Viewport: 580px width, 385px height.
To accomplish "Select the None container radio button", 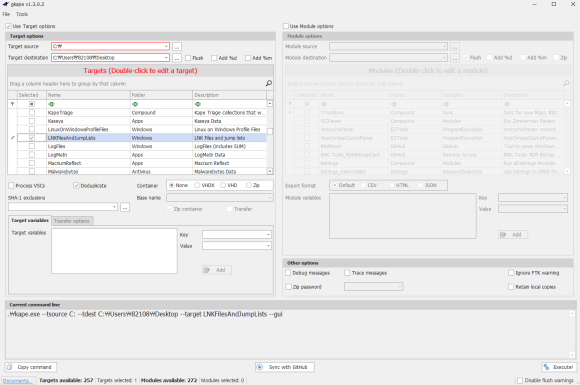I will pos(172,185).
